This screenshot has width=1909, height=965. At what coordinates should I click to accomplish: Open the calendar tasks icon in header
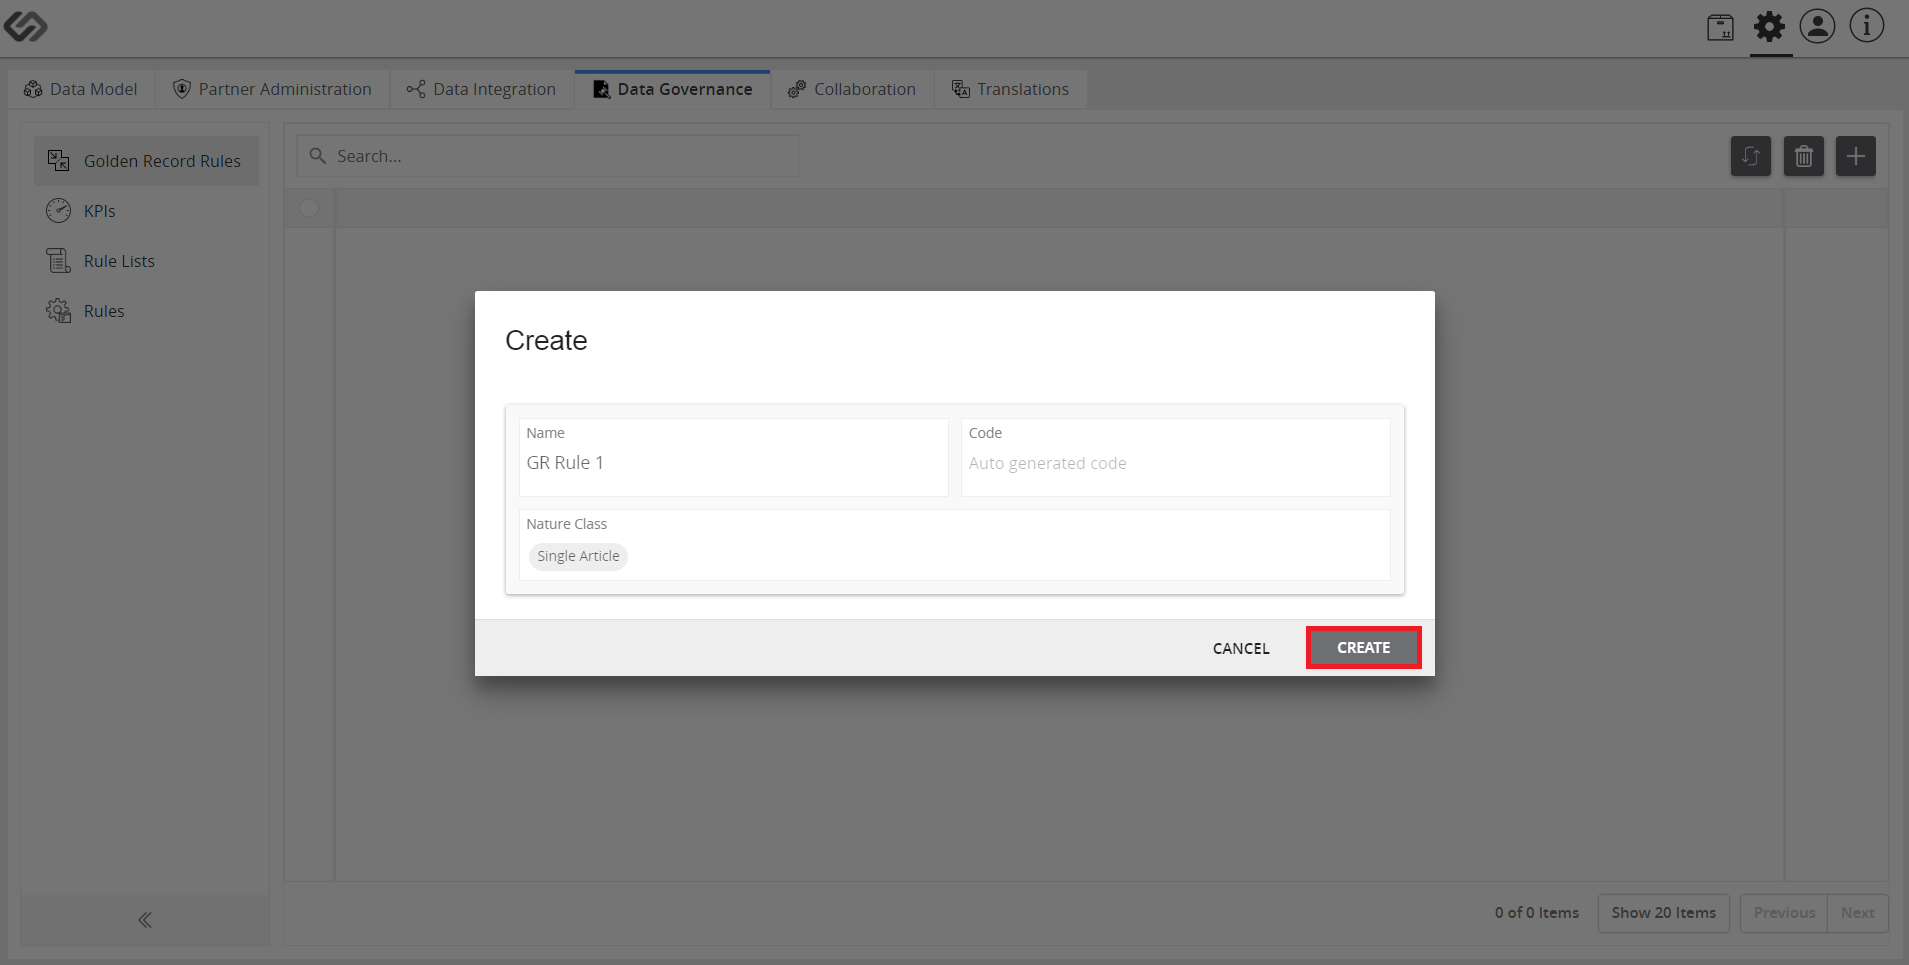pyautogui.click(x=1720, y=27)
